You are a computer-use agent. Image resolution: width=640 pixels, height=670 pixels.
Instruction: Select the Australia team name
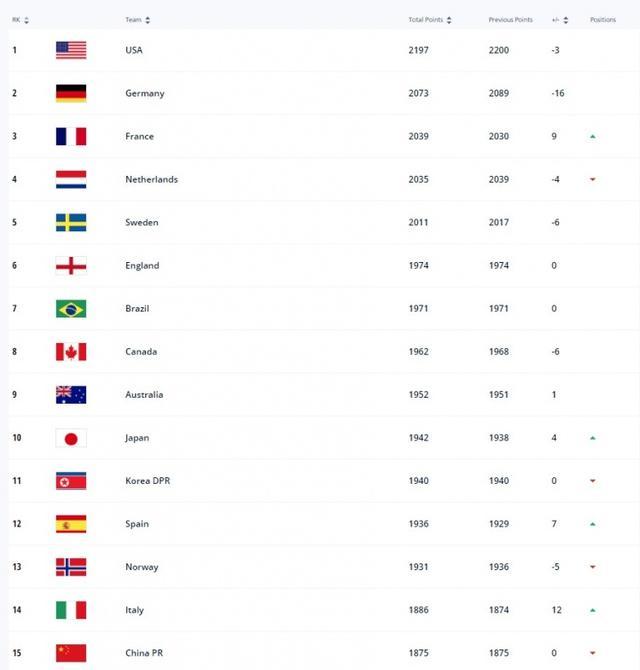point(144,394)
